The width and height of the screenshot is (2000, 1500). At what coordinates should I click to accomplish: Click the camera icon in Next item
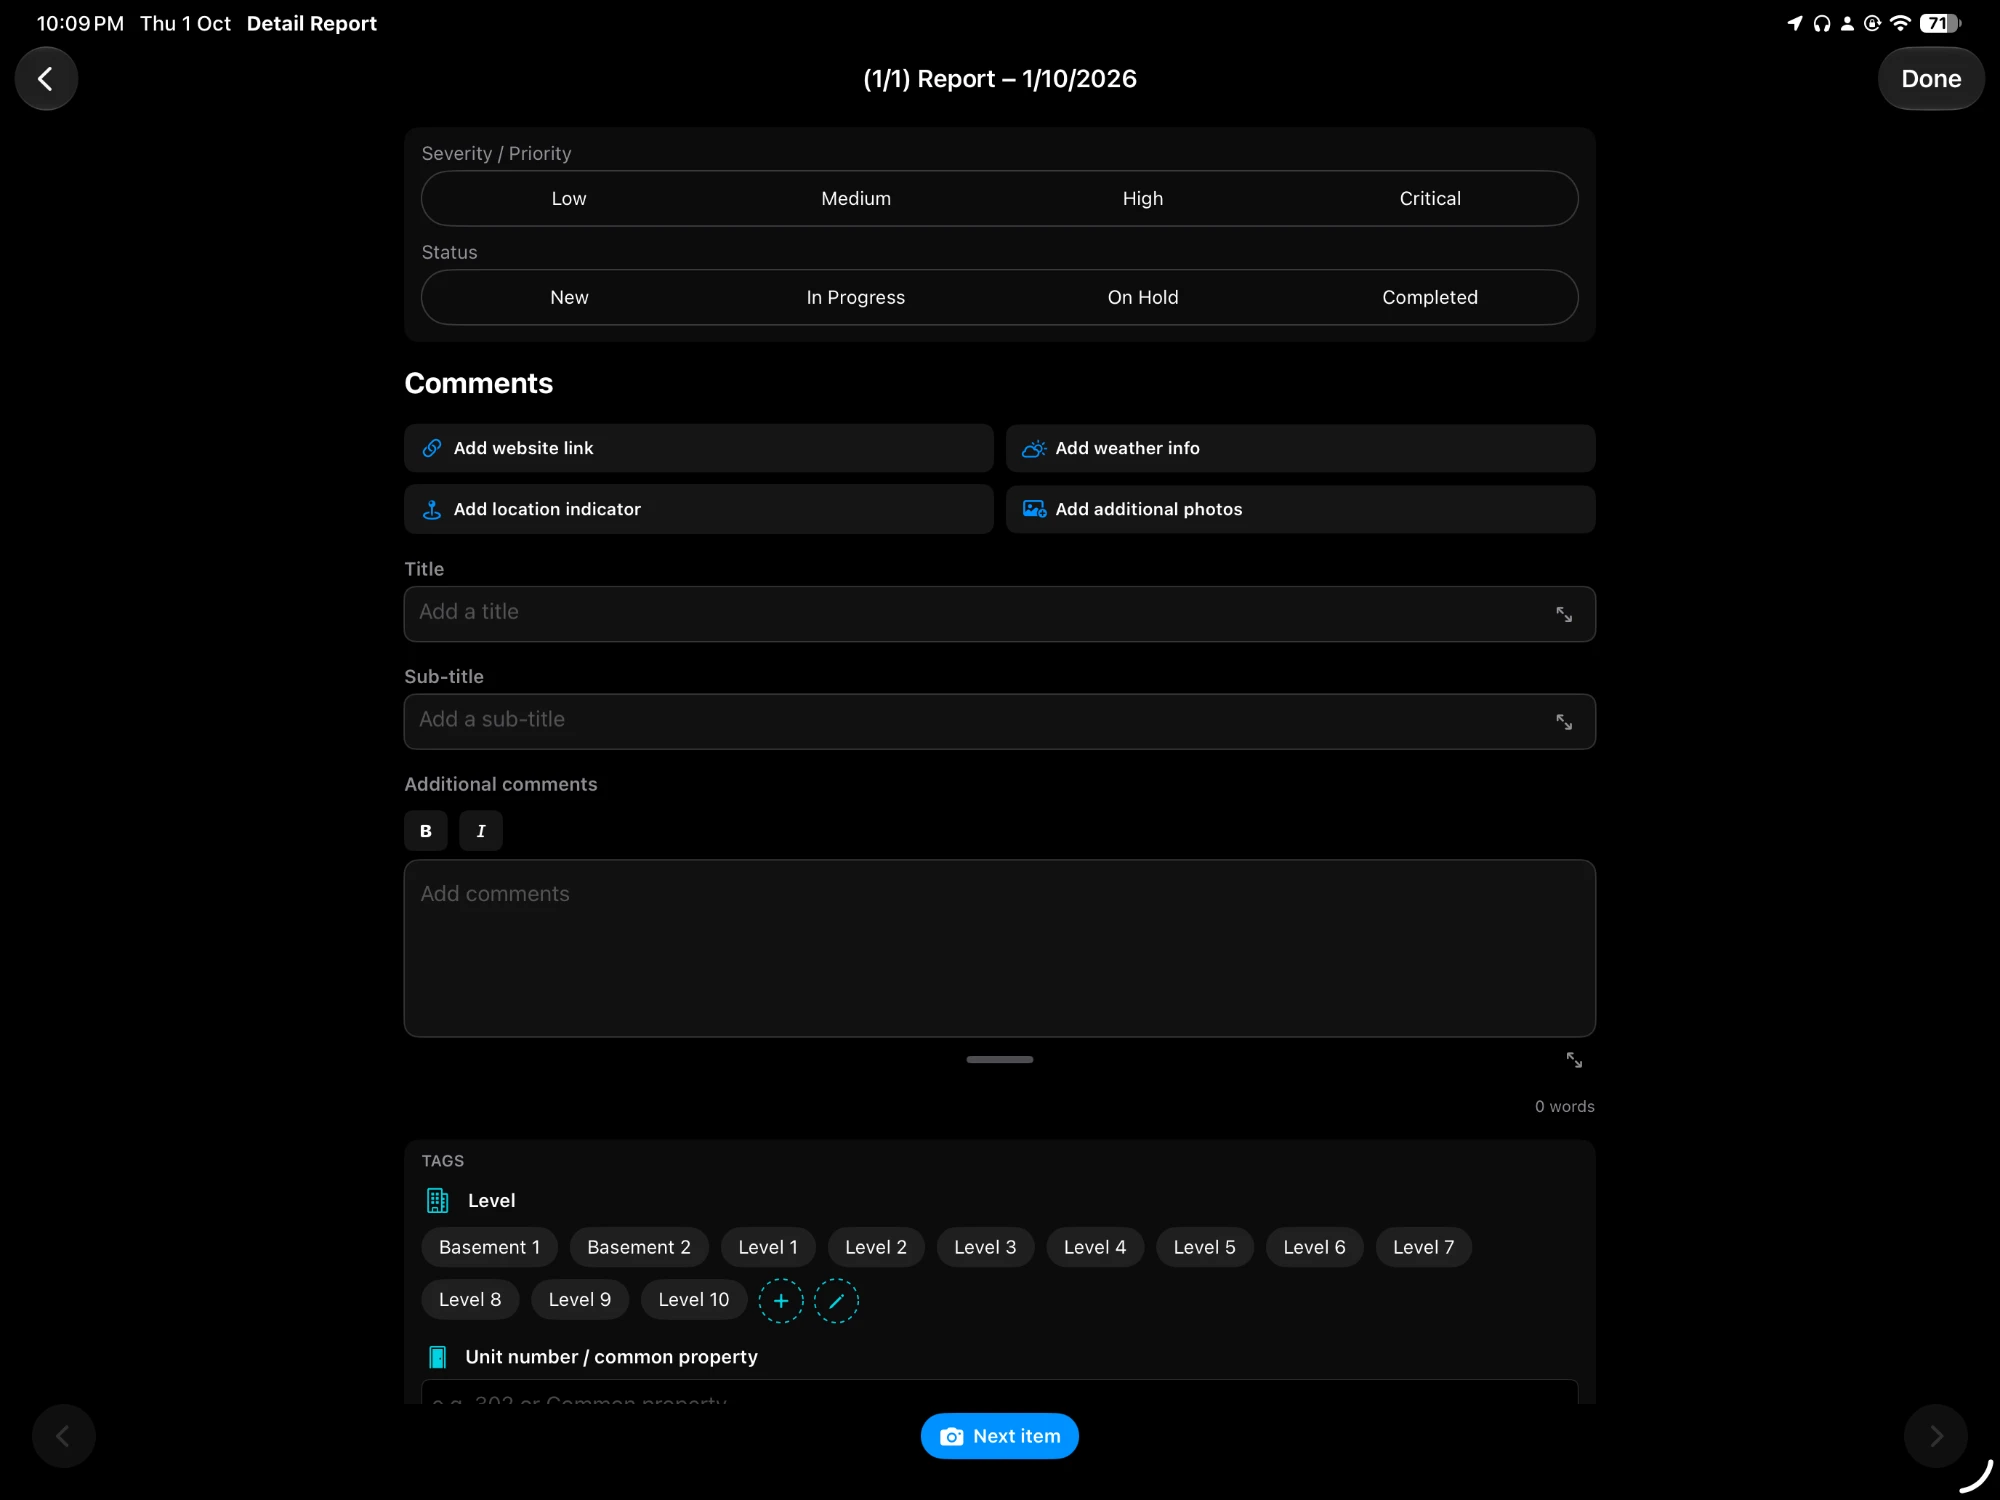pos(952,1436)
